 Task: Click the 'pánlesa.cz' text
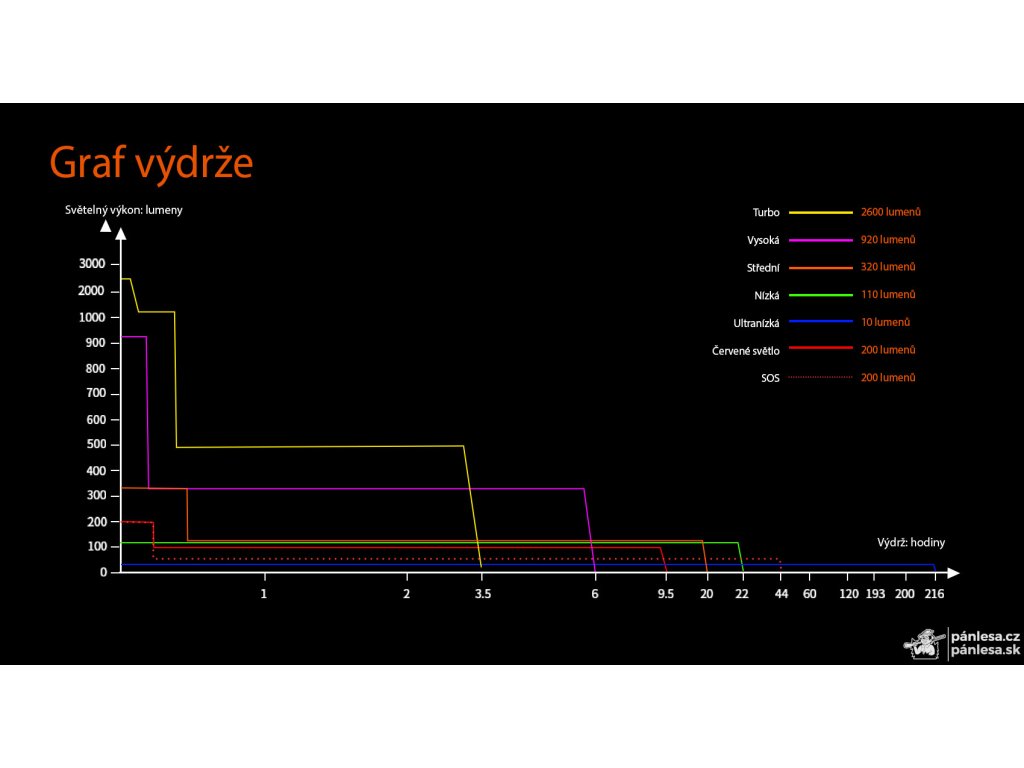985,636
